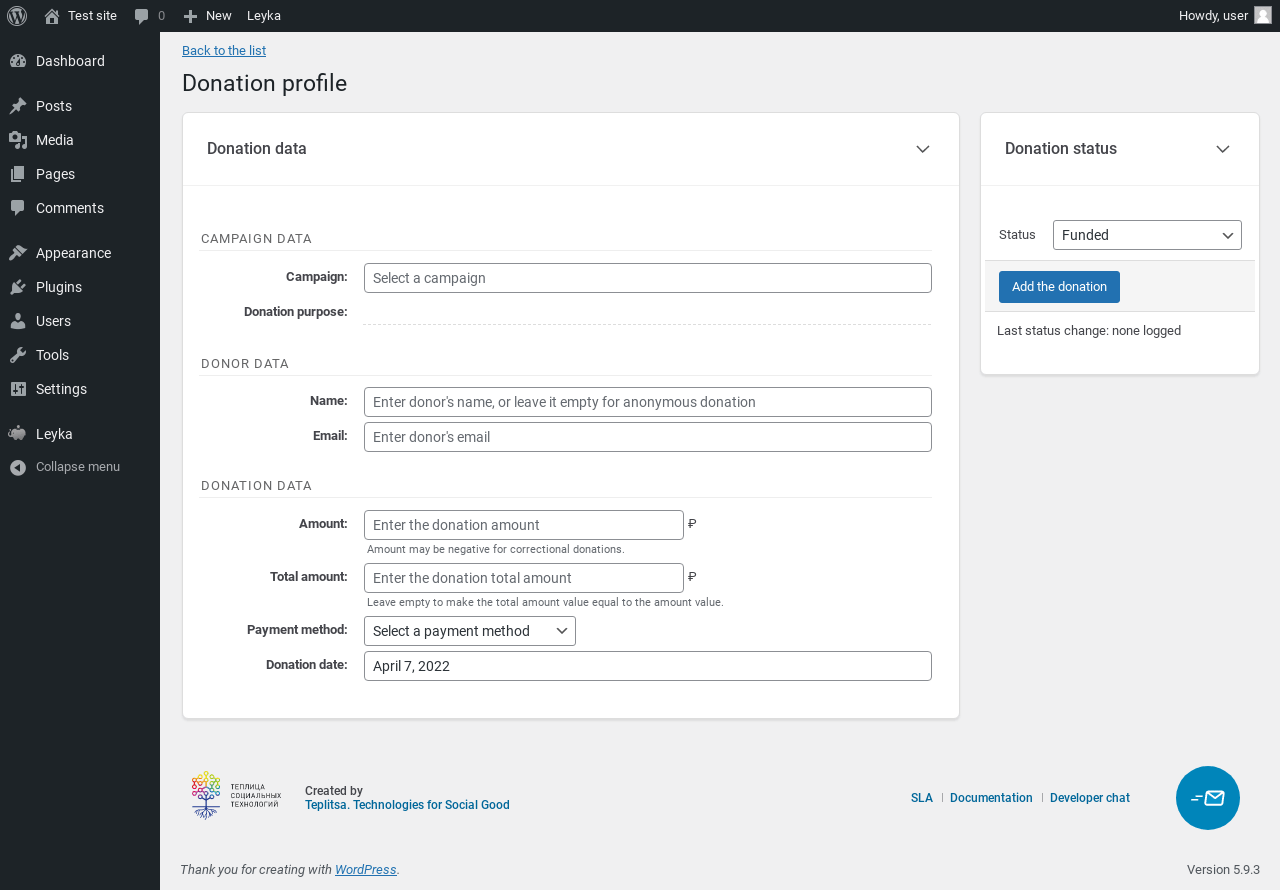Open the payment method dropdown
1280x890 pixels.
(x=469, y=631)
